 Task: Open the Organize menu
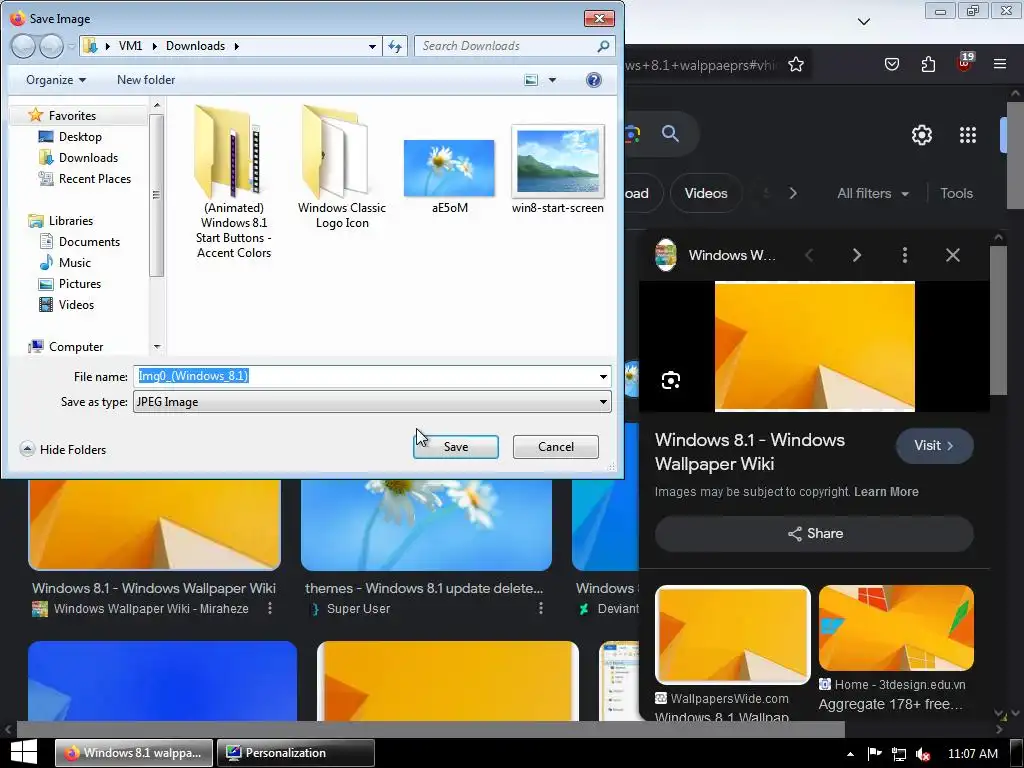56,80
